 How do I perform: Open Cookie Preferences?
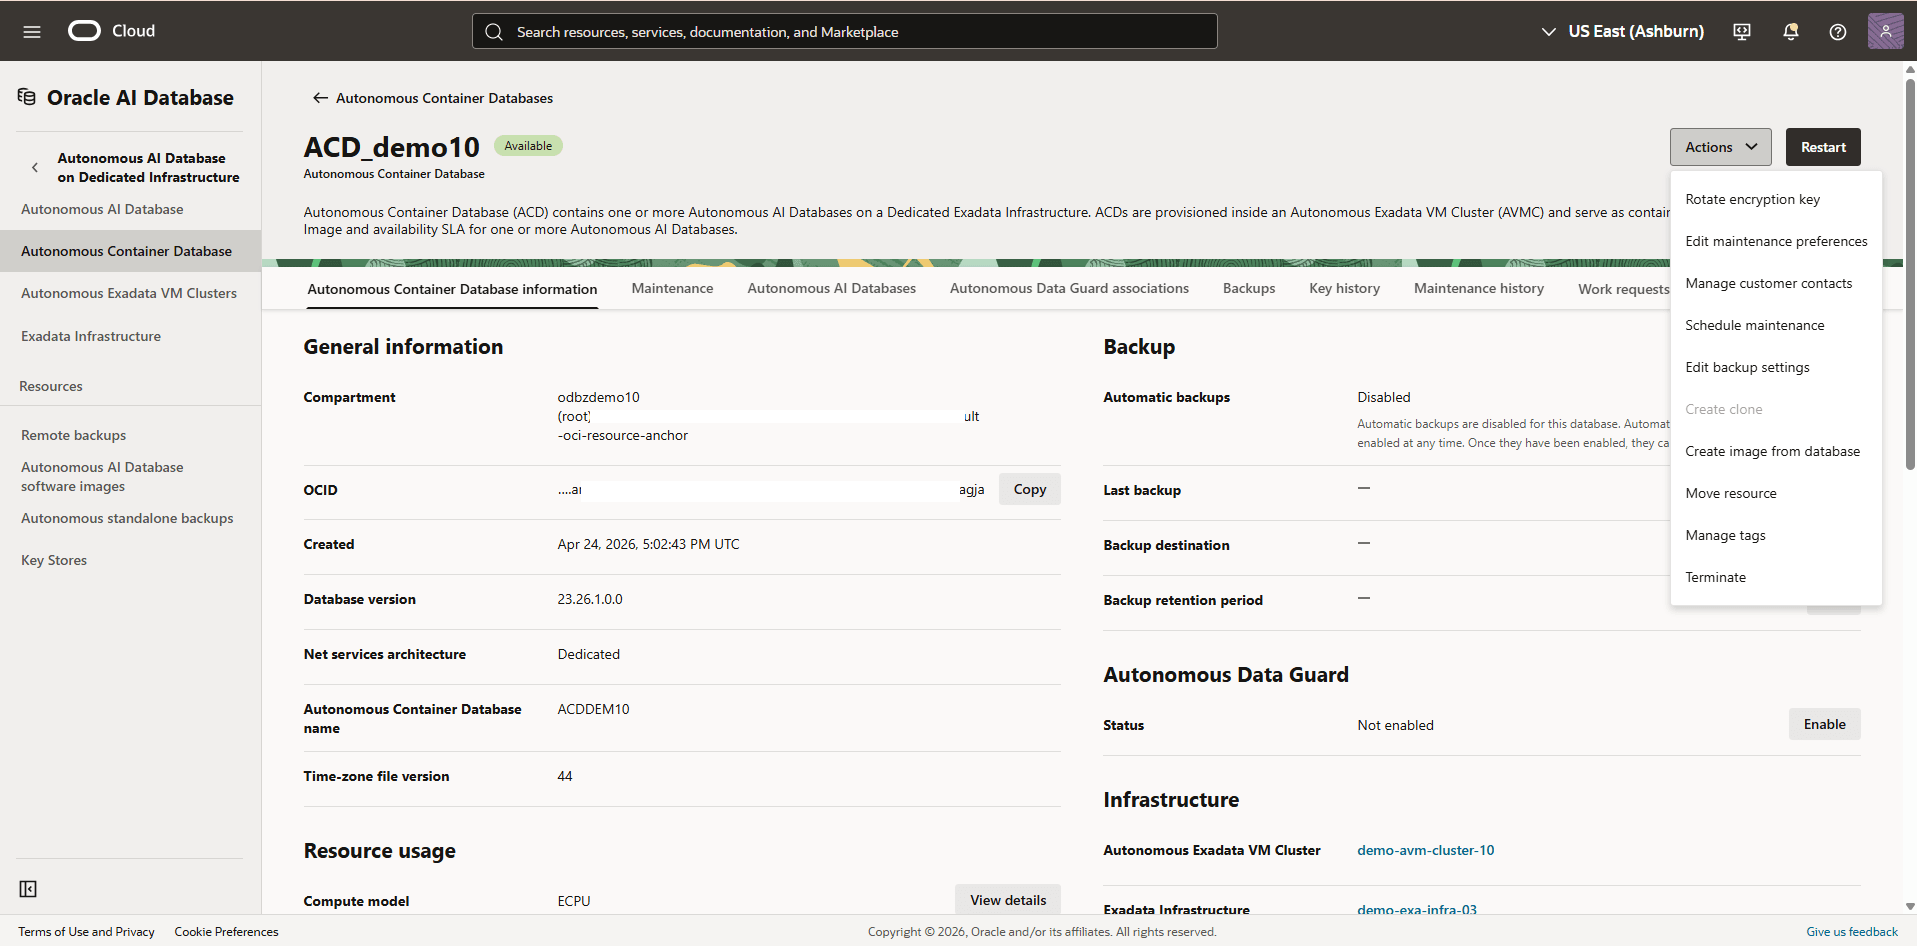[x=226, y=932]
